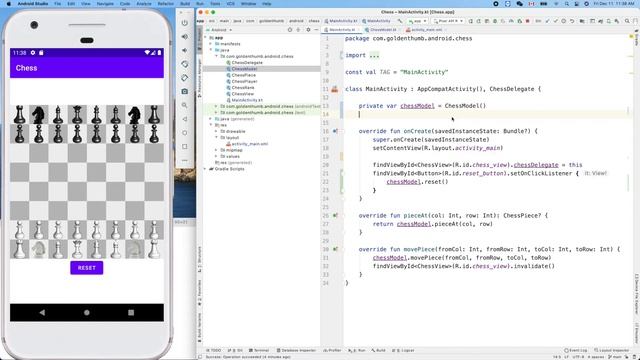Screen dimensions: 640x360
Task: Open Layout Inspector button
Action: 611,350
